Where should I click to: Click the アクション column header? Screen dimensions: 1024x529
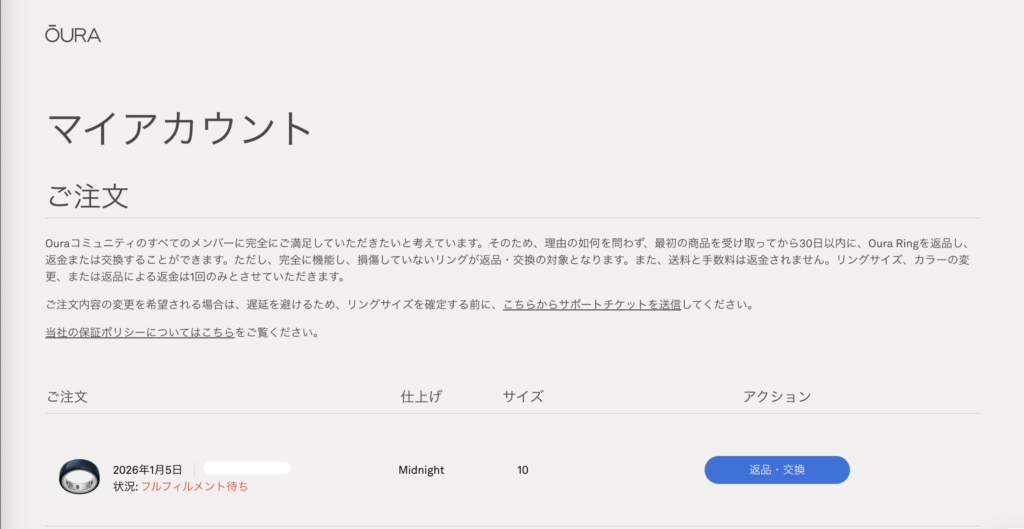(777, 397)
